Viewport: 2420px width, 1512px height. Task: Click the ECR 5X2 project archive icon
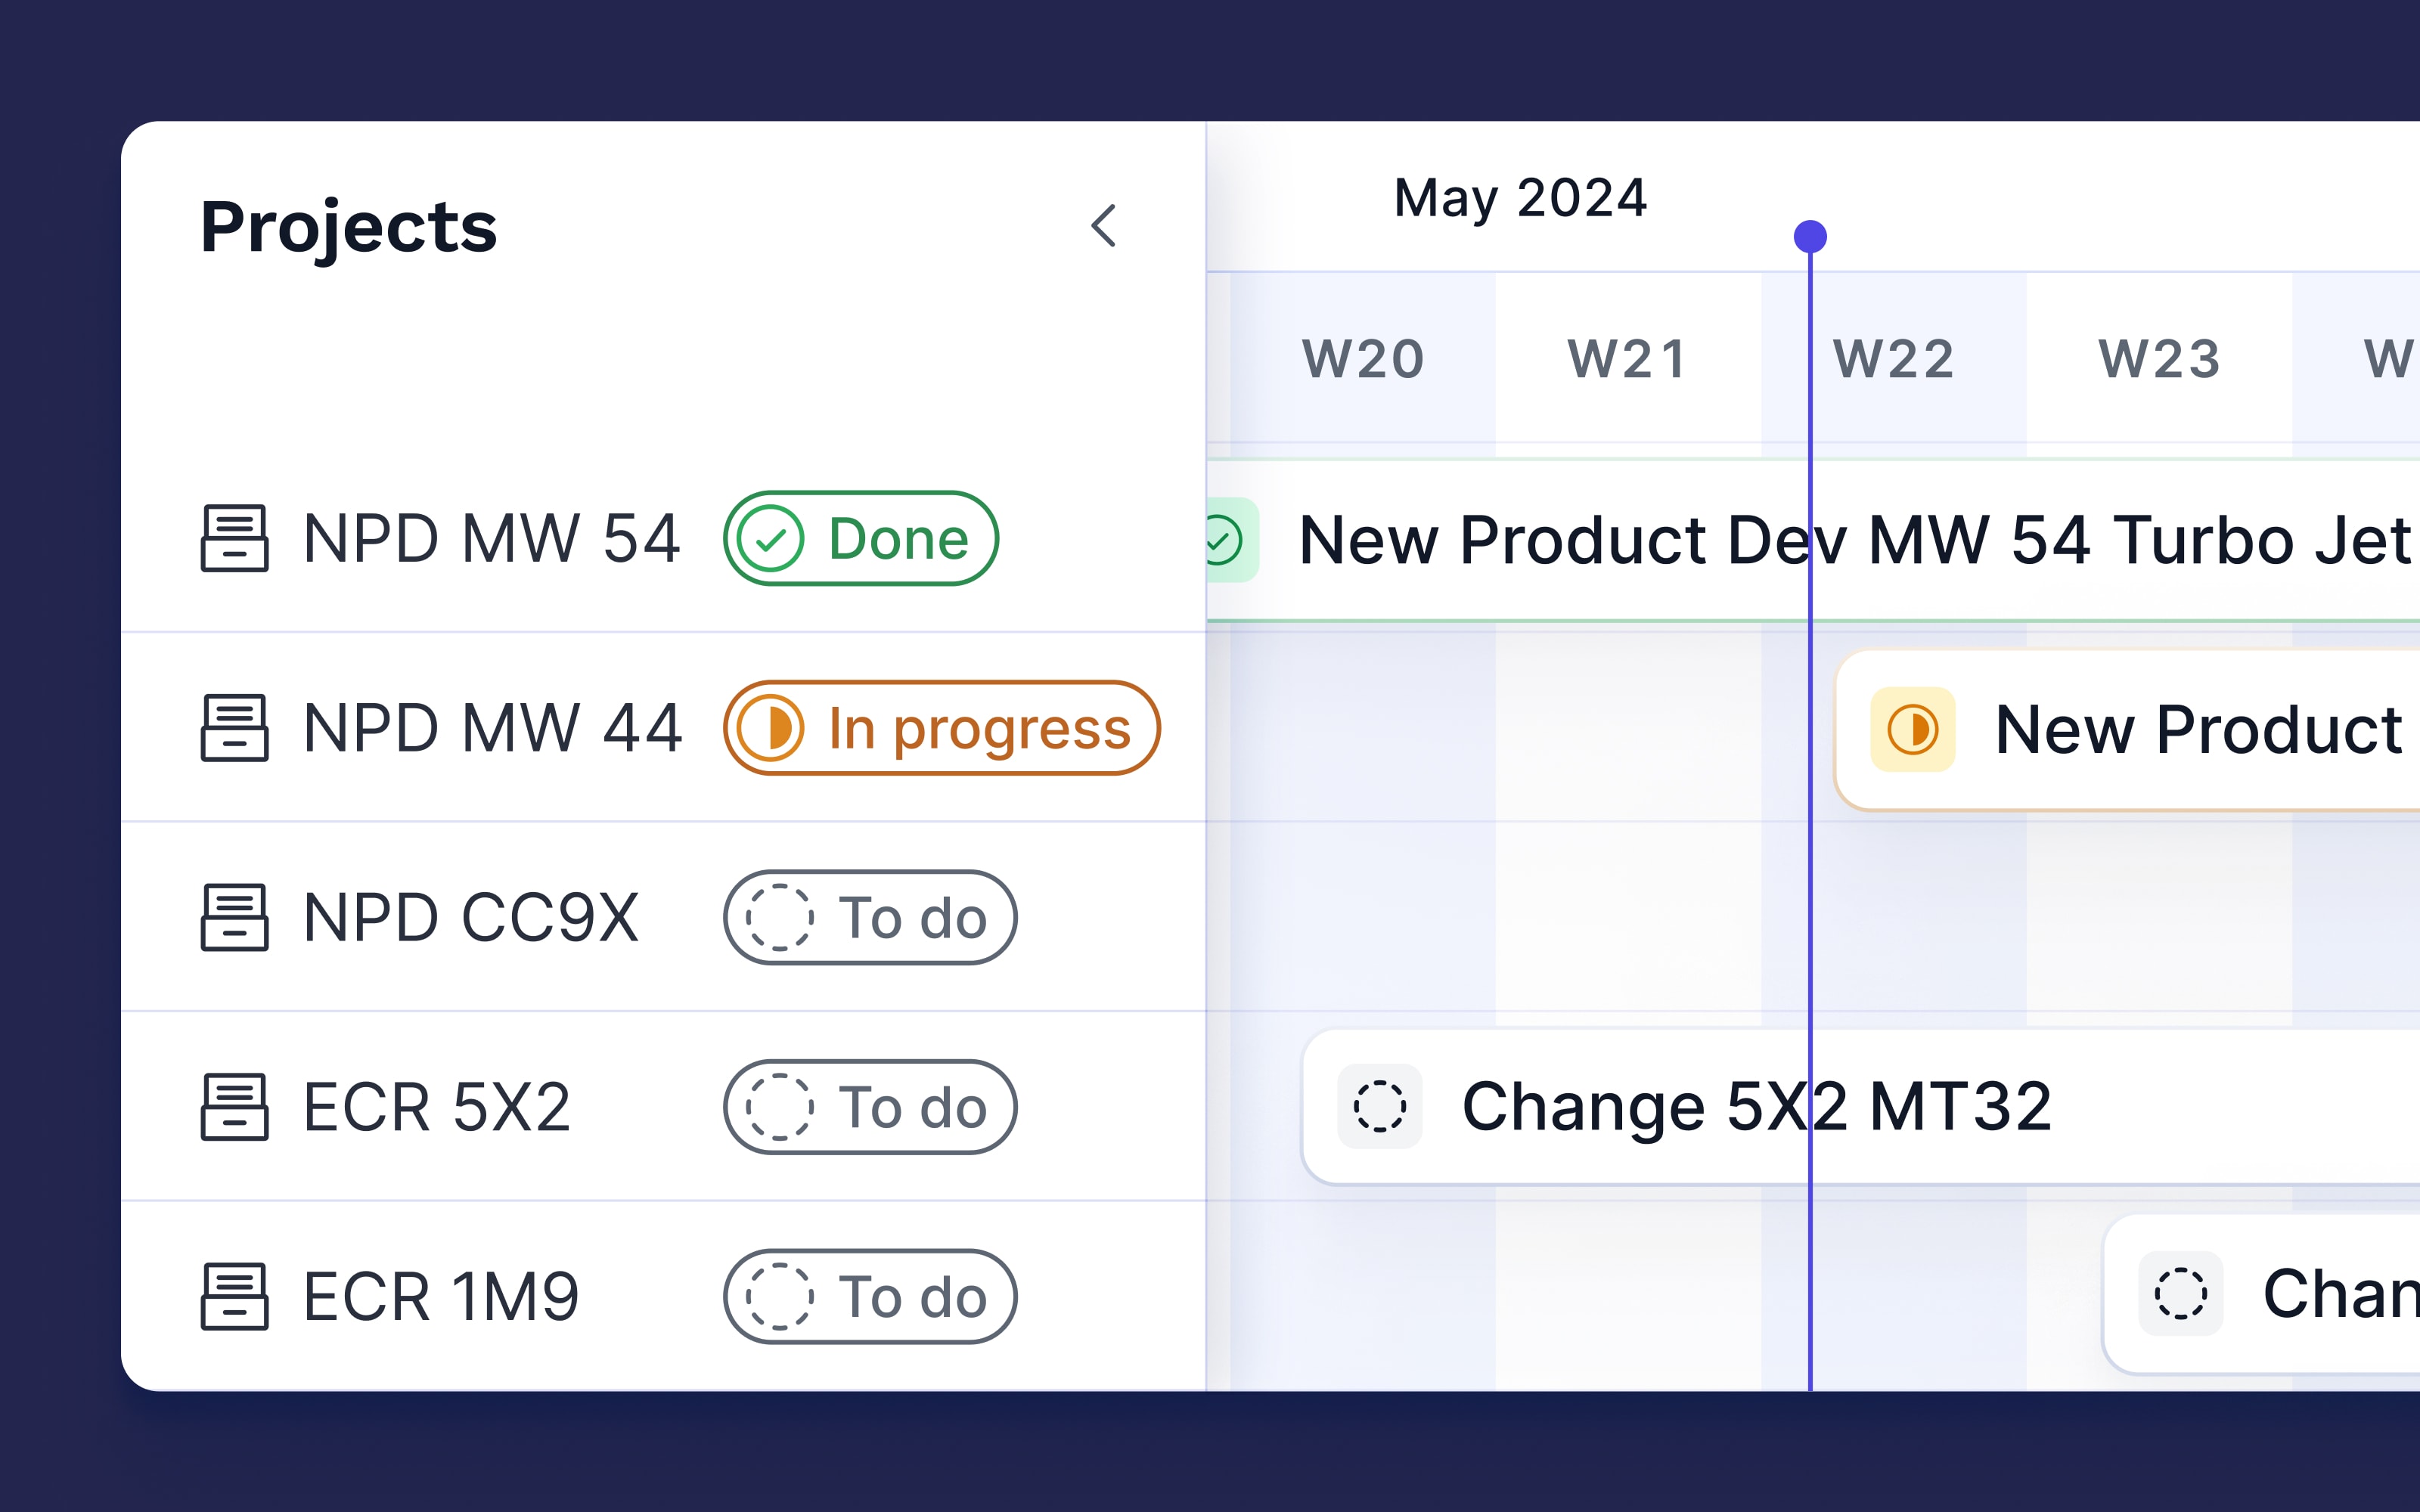[234, 1107]
